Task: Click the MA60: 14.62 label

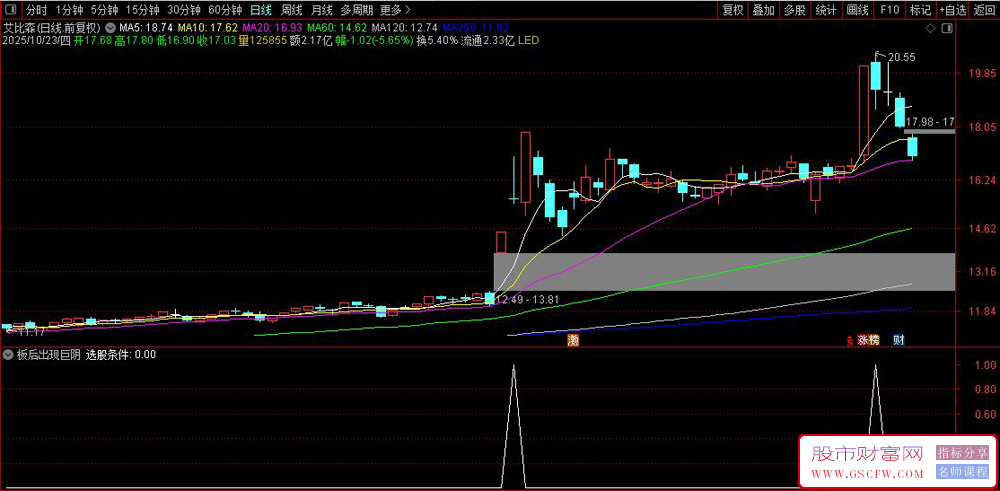Action: 337,28
